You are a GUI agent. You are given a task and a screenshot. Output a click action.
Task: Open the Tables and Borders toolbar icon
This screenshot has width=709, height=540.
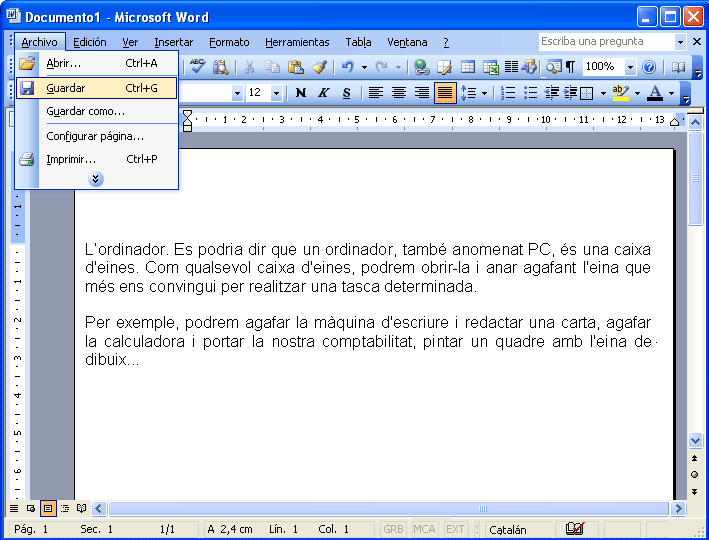[444, 67]
